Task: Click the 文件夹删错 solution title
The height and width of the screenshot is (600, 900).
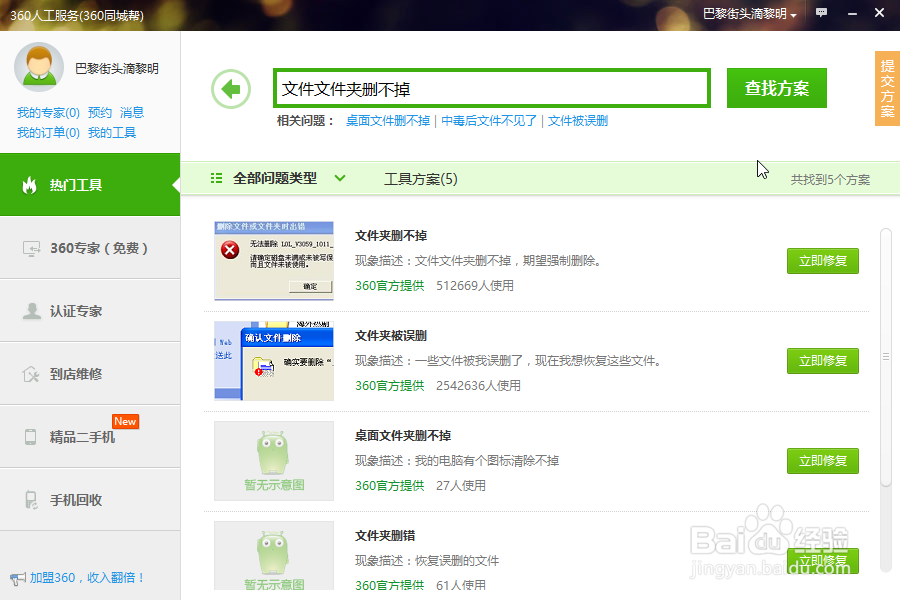Action: (385, 535)
